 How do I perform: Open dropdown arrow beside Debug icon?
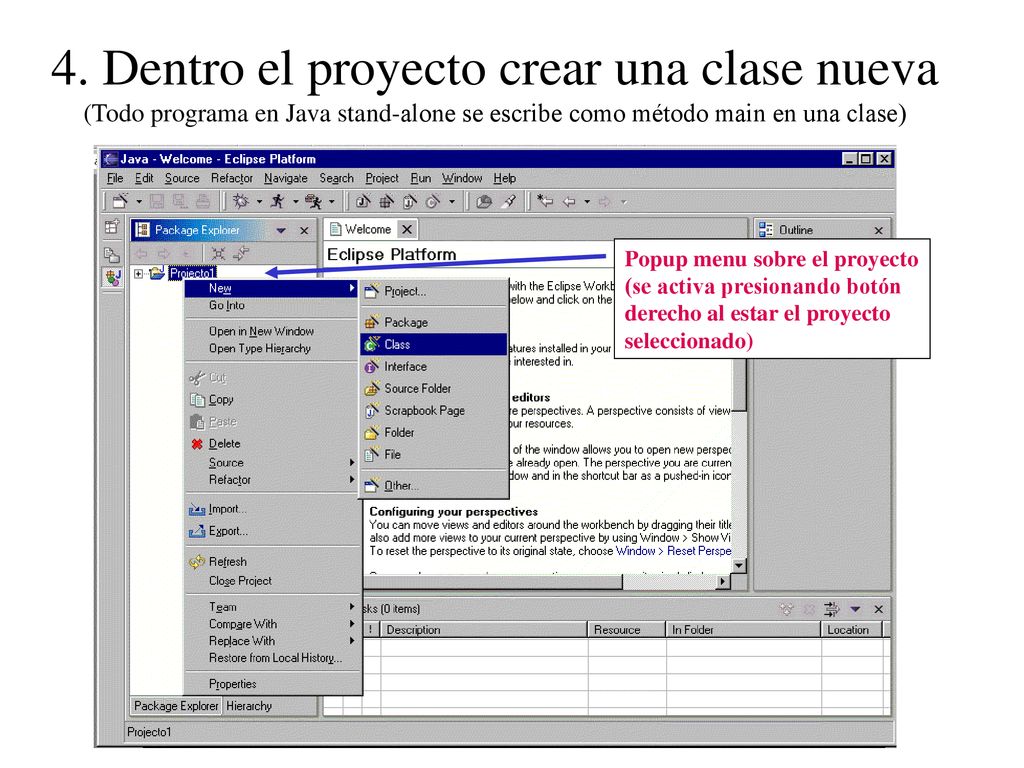pyautogui.click(x=259, y=202)
